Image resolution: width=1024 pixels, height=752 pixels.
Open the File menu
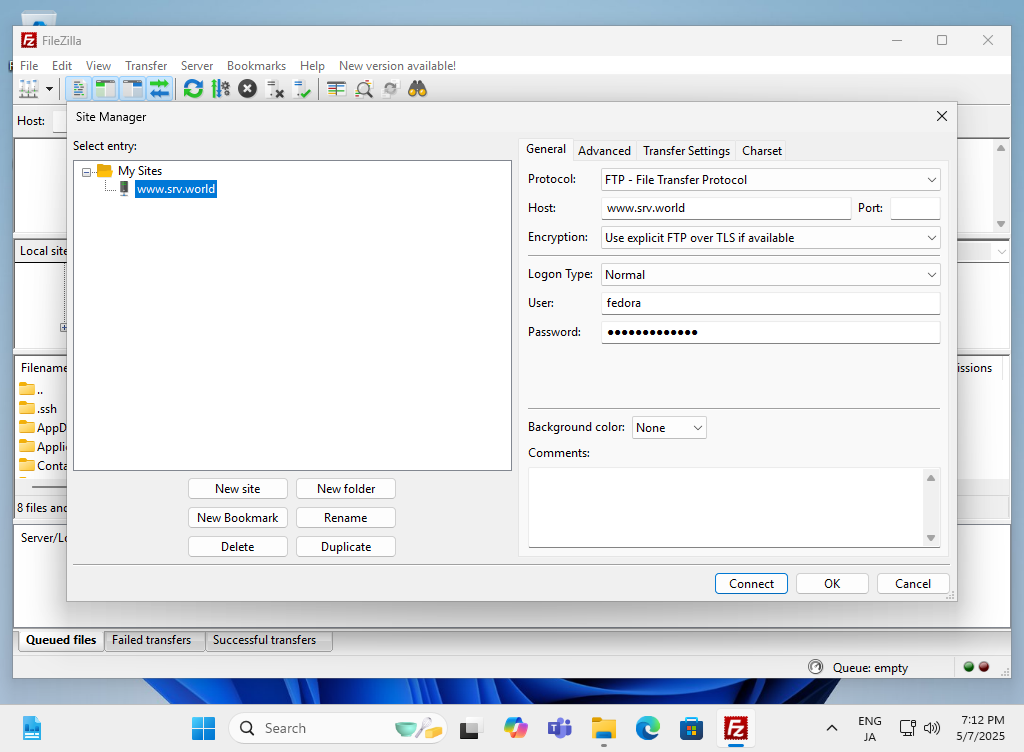29,66
